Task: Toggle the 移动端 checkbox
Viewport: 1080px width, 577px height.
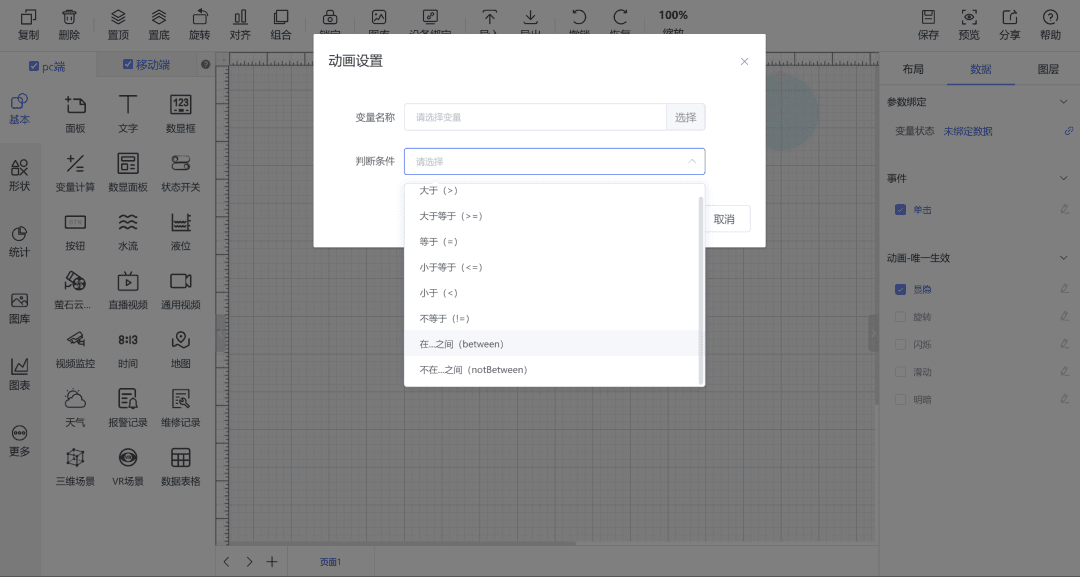Action: (x=127, y=64)
